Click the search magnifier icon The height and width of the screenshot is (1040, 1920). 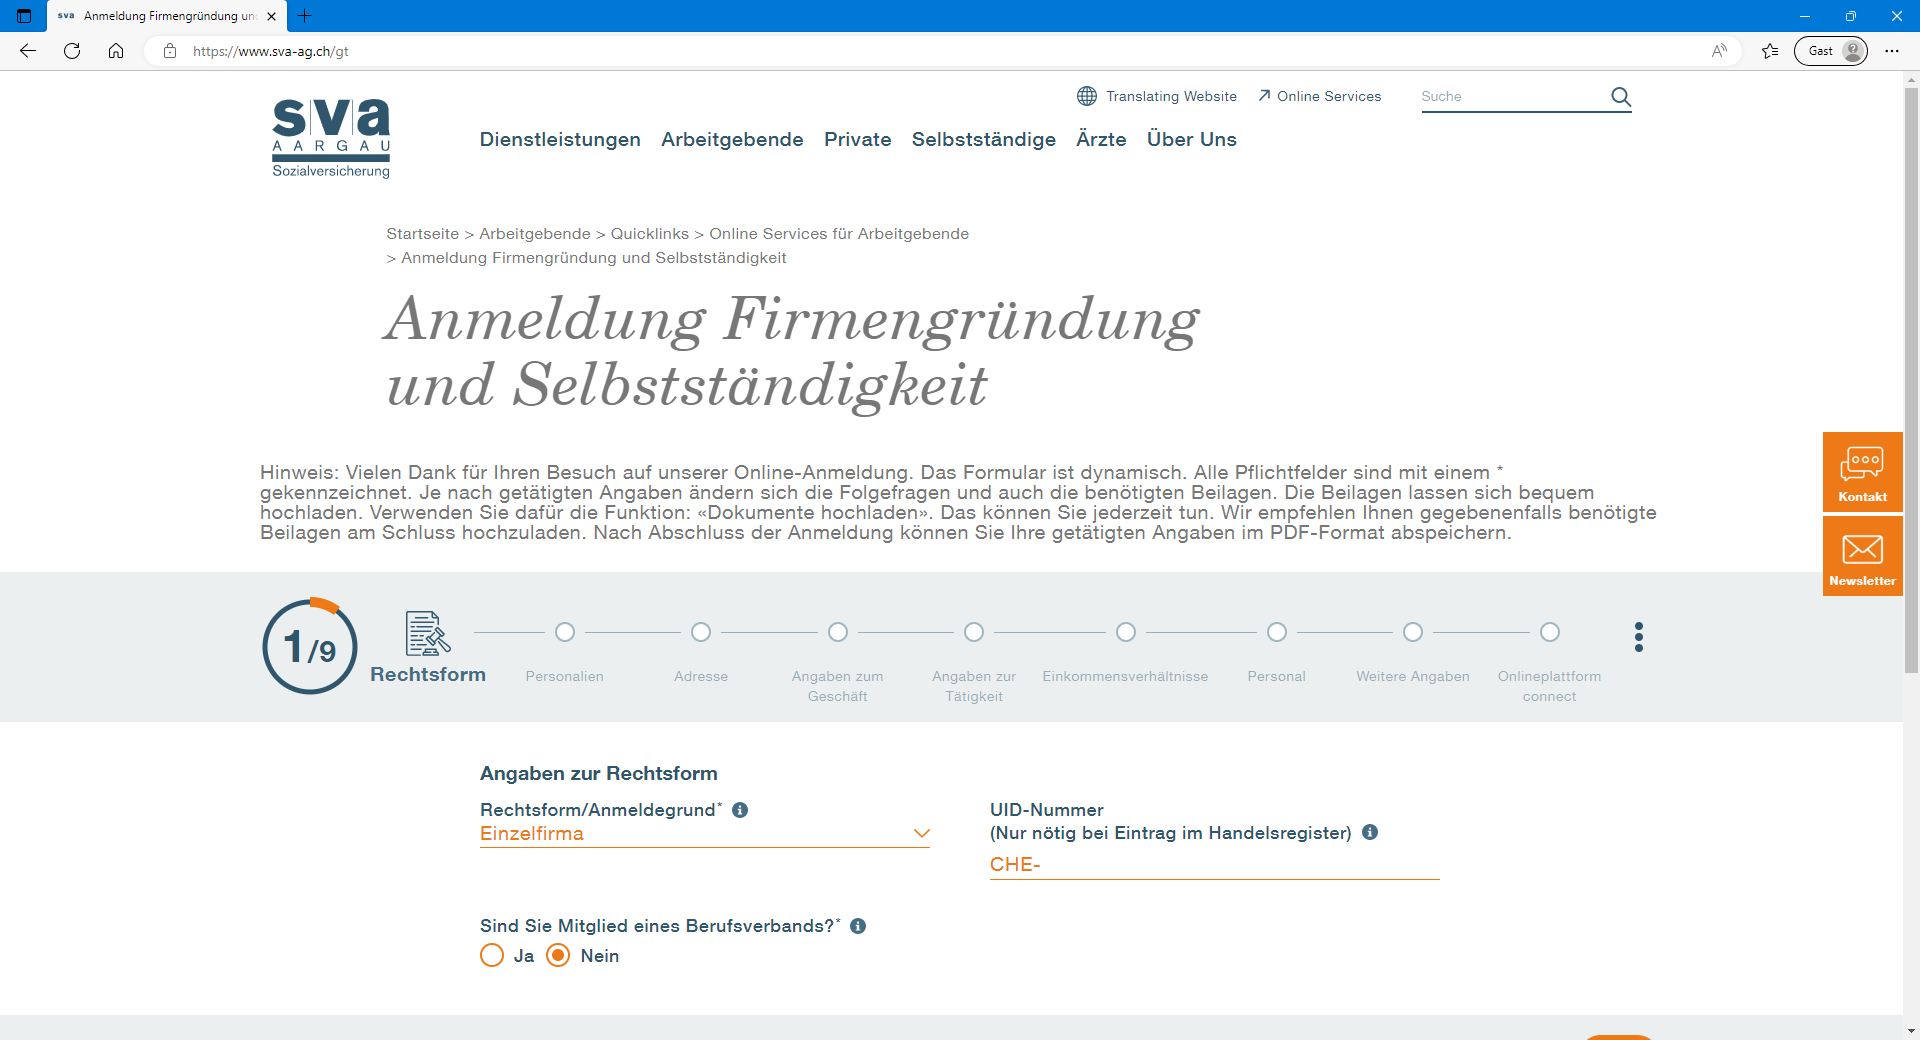1620,97
